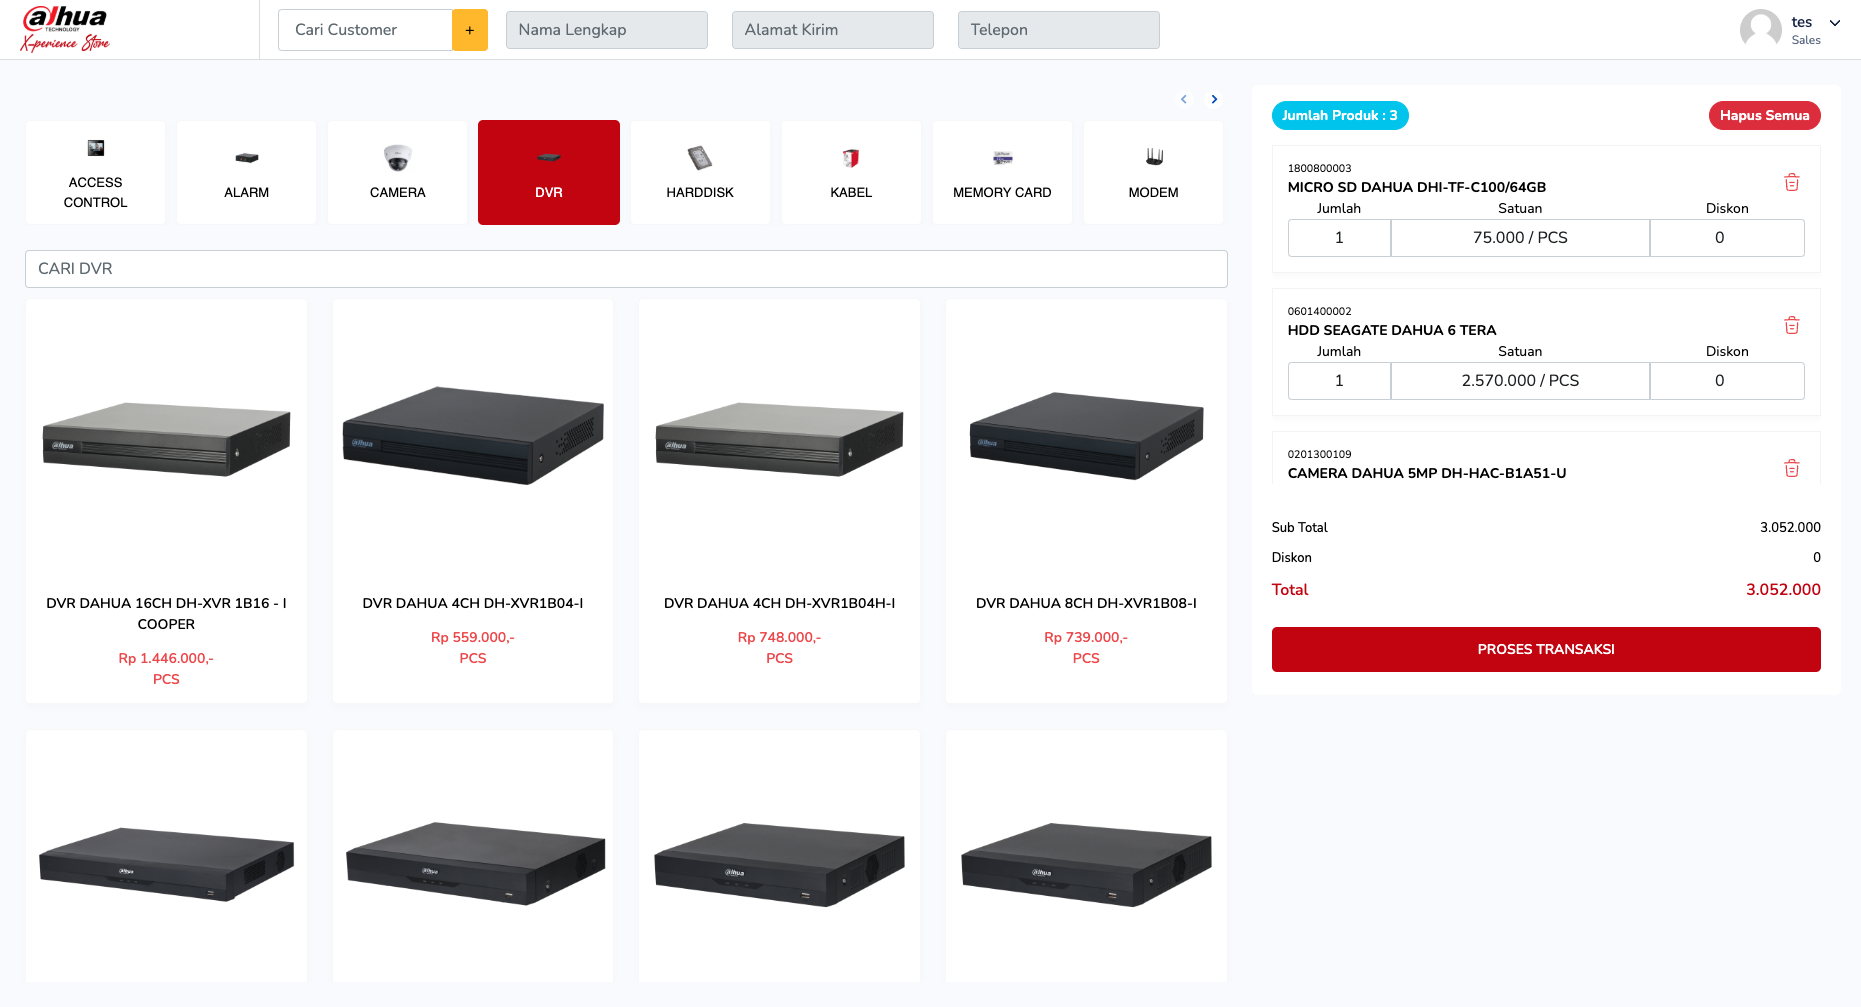Image resolution: width=1861 pixels, height=1007 pixels.
Task: Edit Diskon for Micro SD Dahua
Action: [1727, 238]
